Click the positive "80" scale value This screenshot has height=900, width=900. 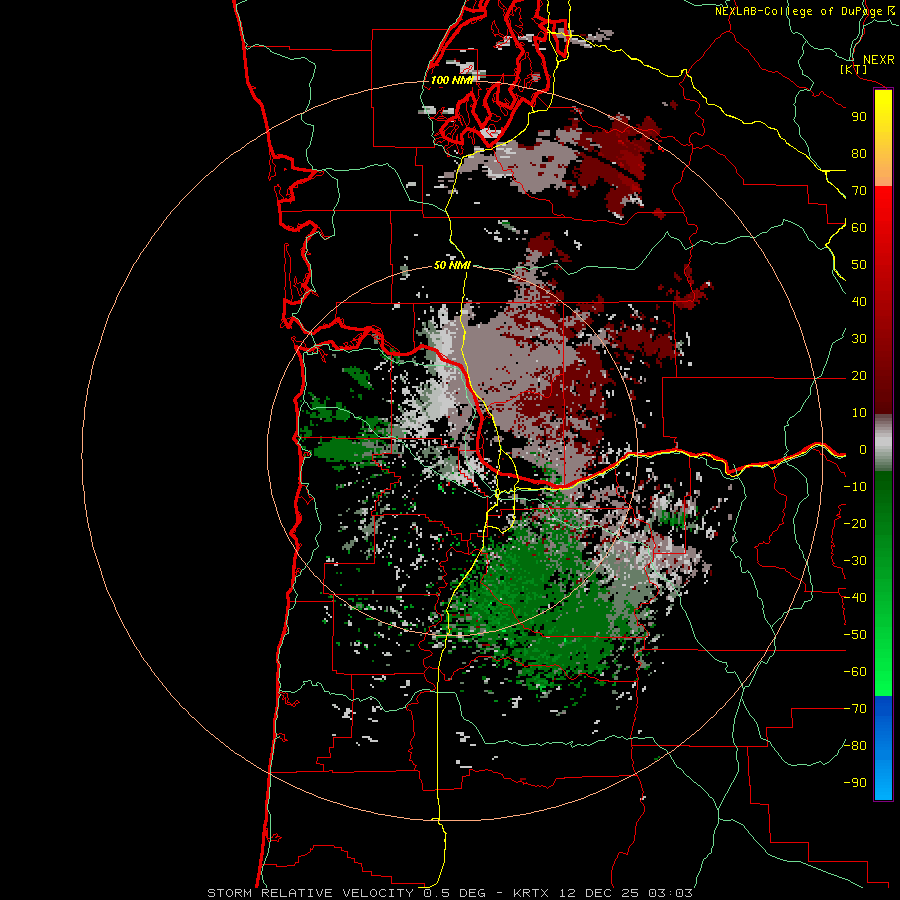pyautogui.click(x=859, y=153)
